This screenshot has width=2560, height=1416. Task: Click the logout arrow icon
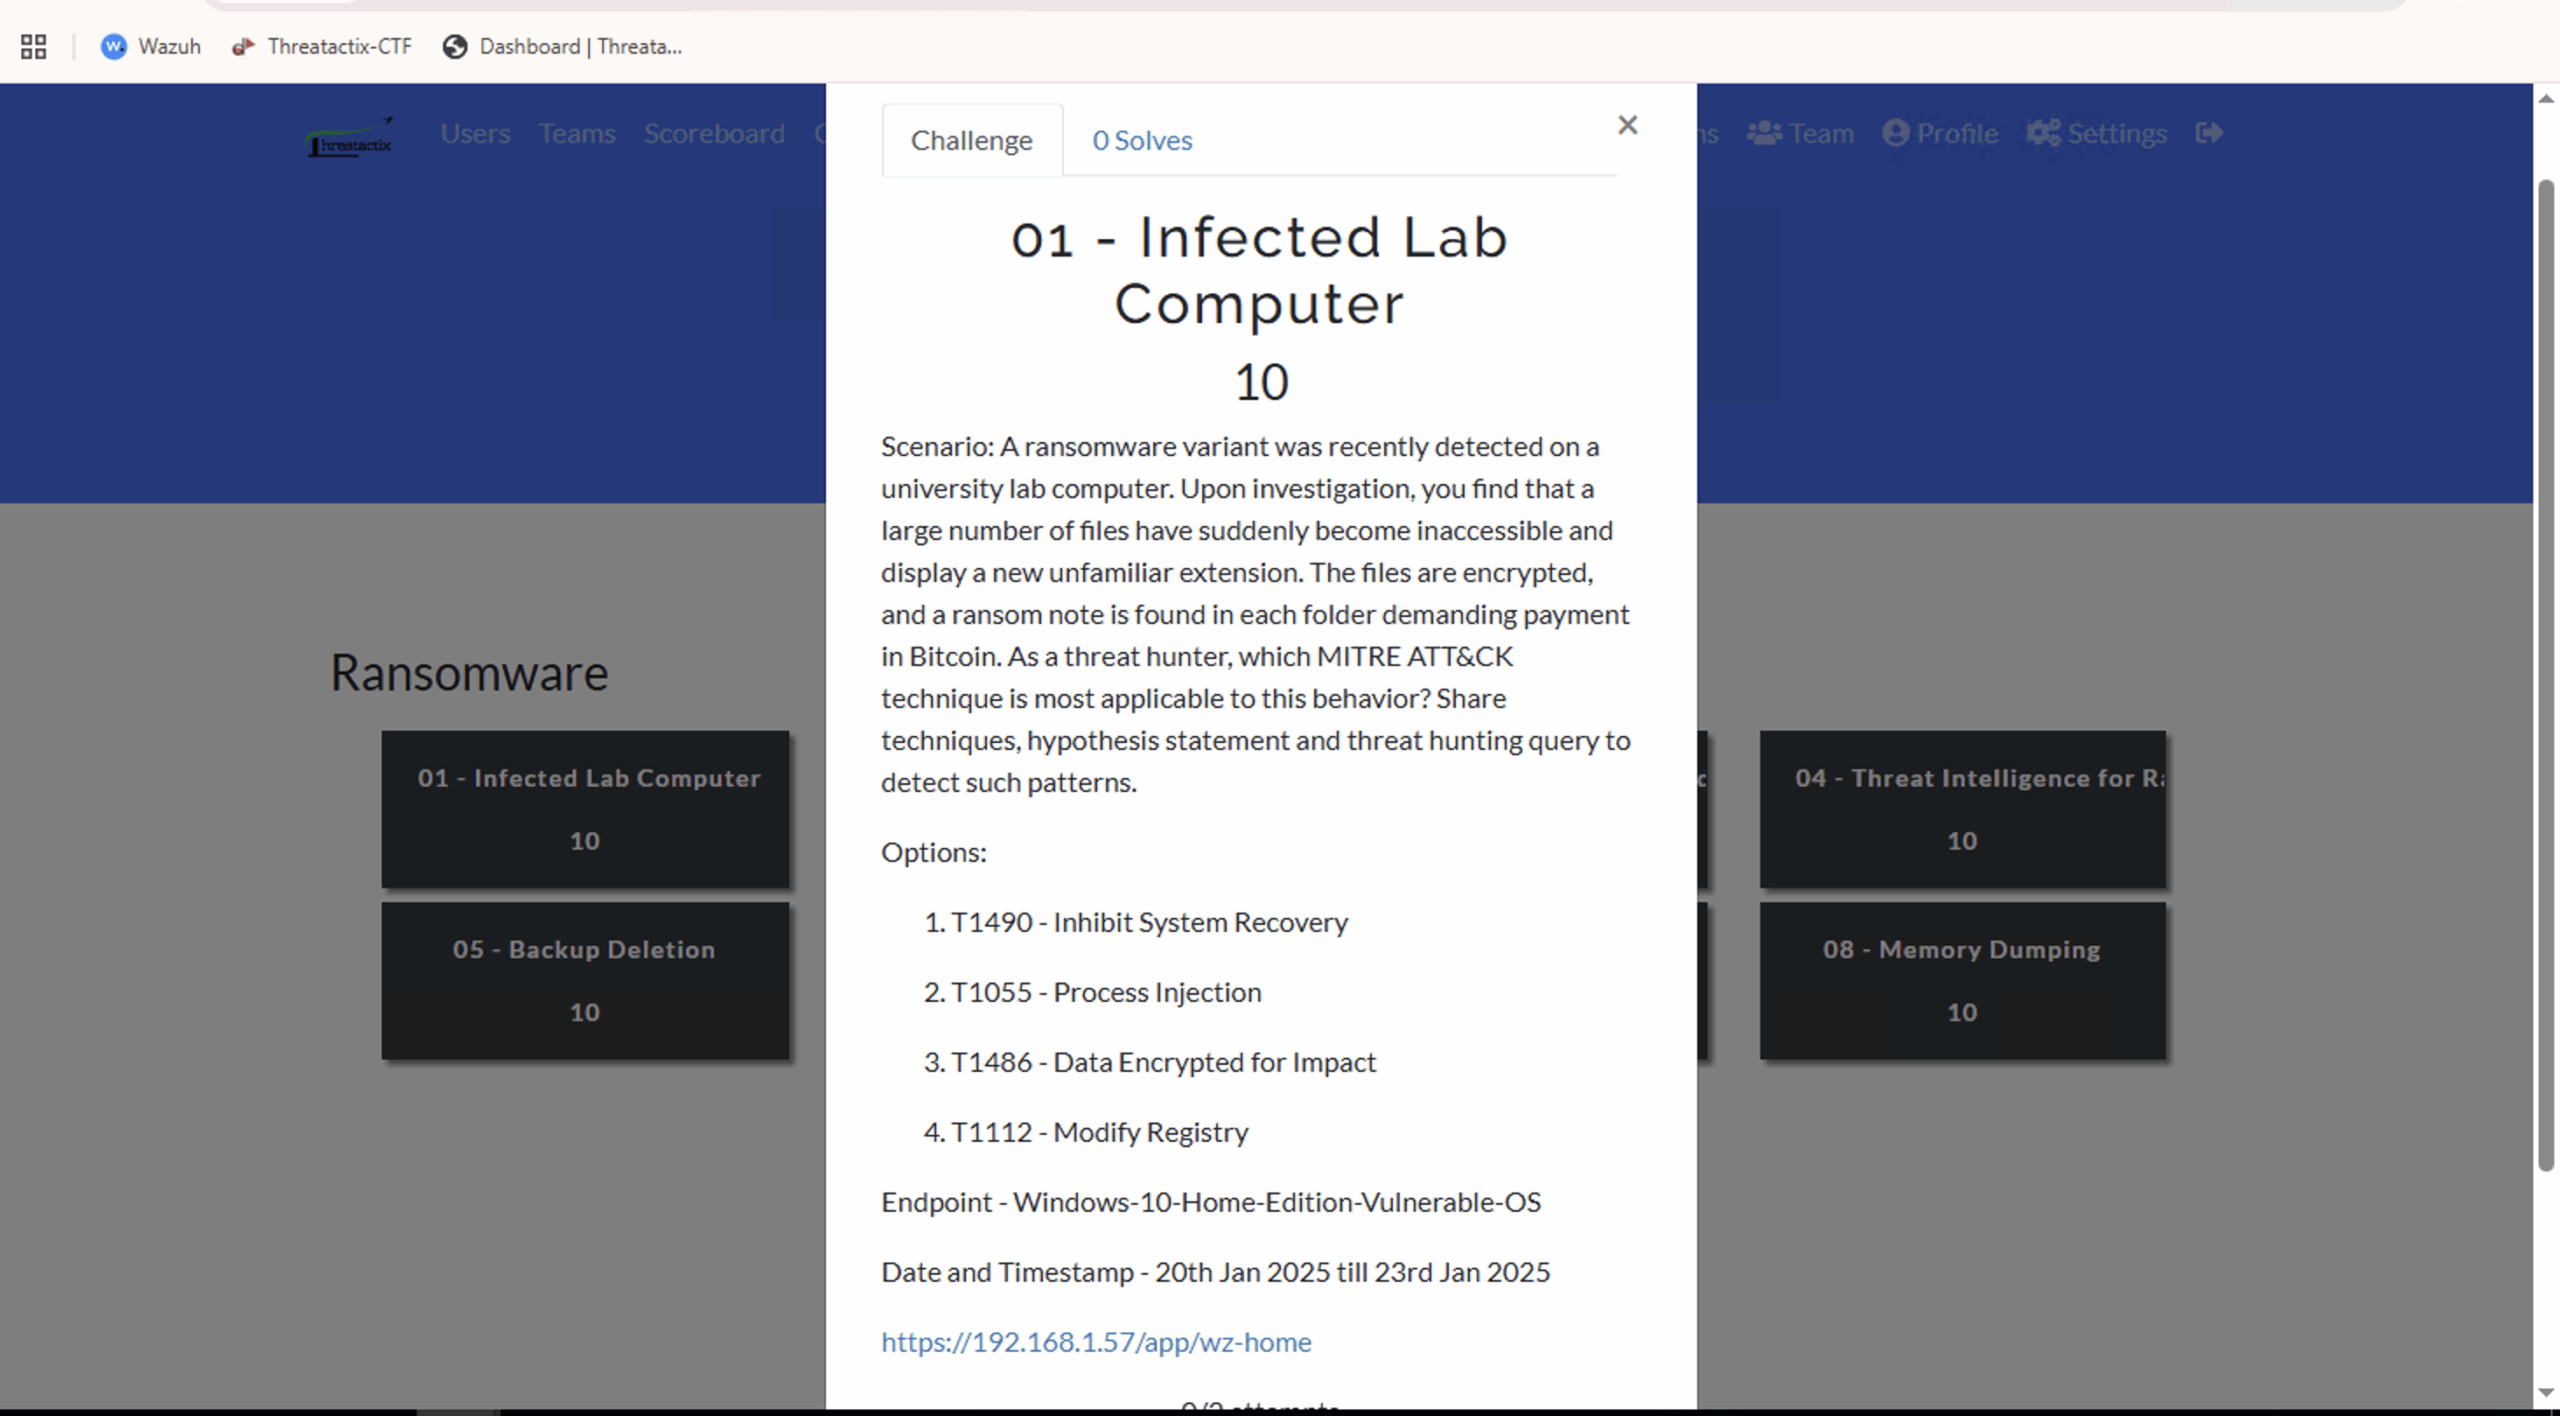pyautogui.click(x=2209, y=133)
